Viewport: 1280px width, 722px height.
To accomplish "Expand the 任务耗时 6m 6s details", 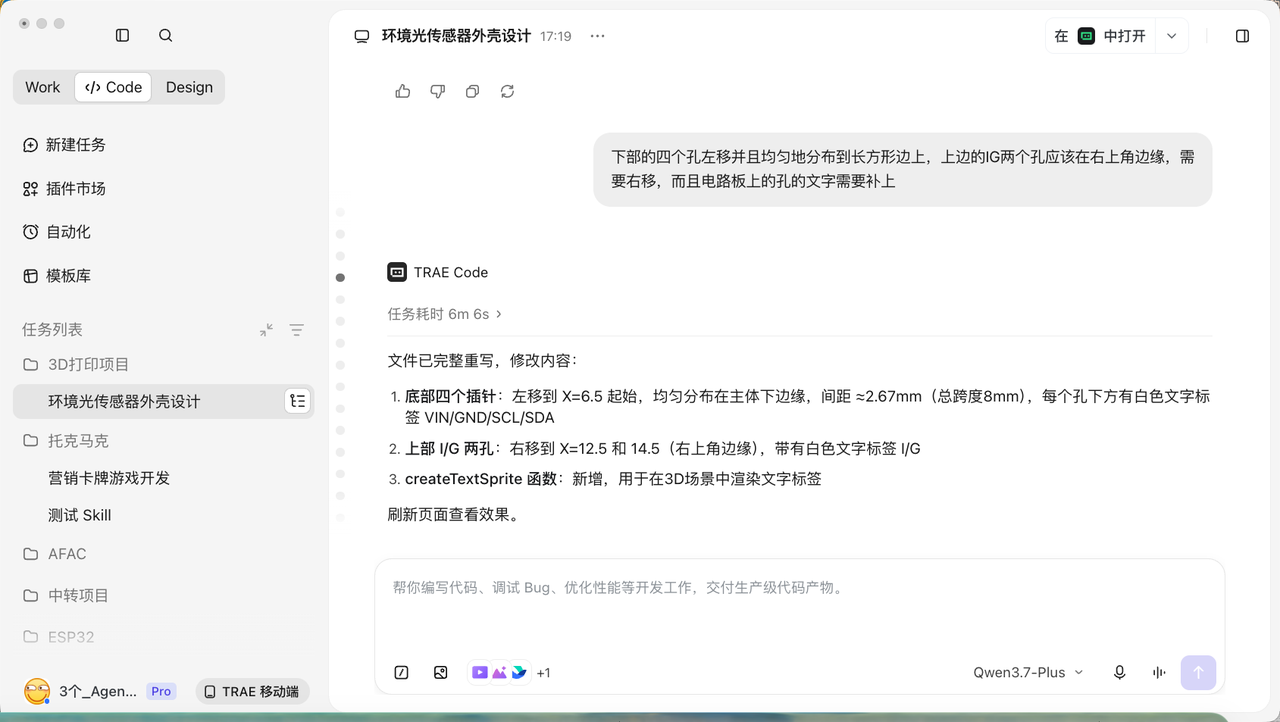I will tap(445, 314).
